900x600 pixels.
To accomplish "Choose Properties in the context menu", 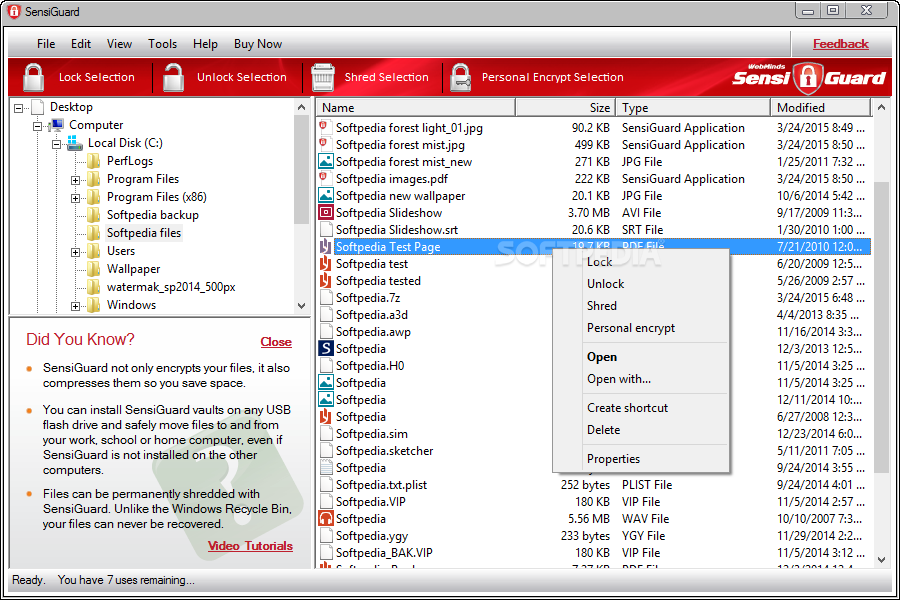I will [x=641, y=459].
